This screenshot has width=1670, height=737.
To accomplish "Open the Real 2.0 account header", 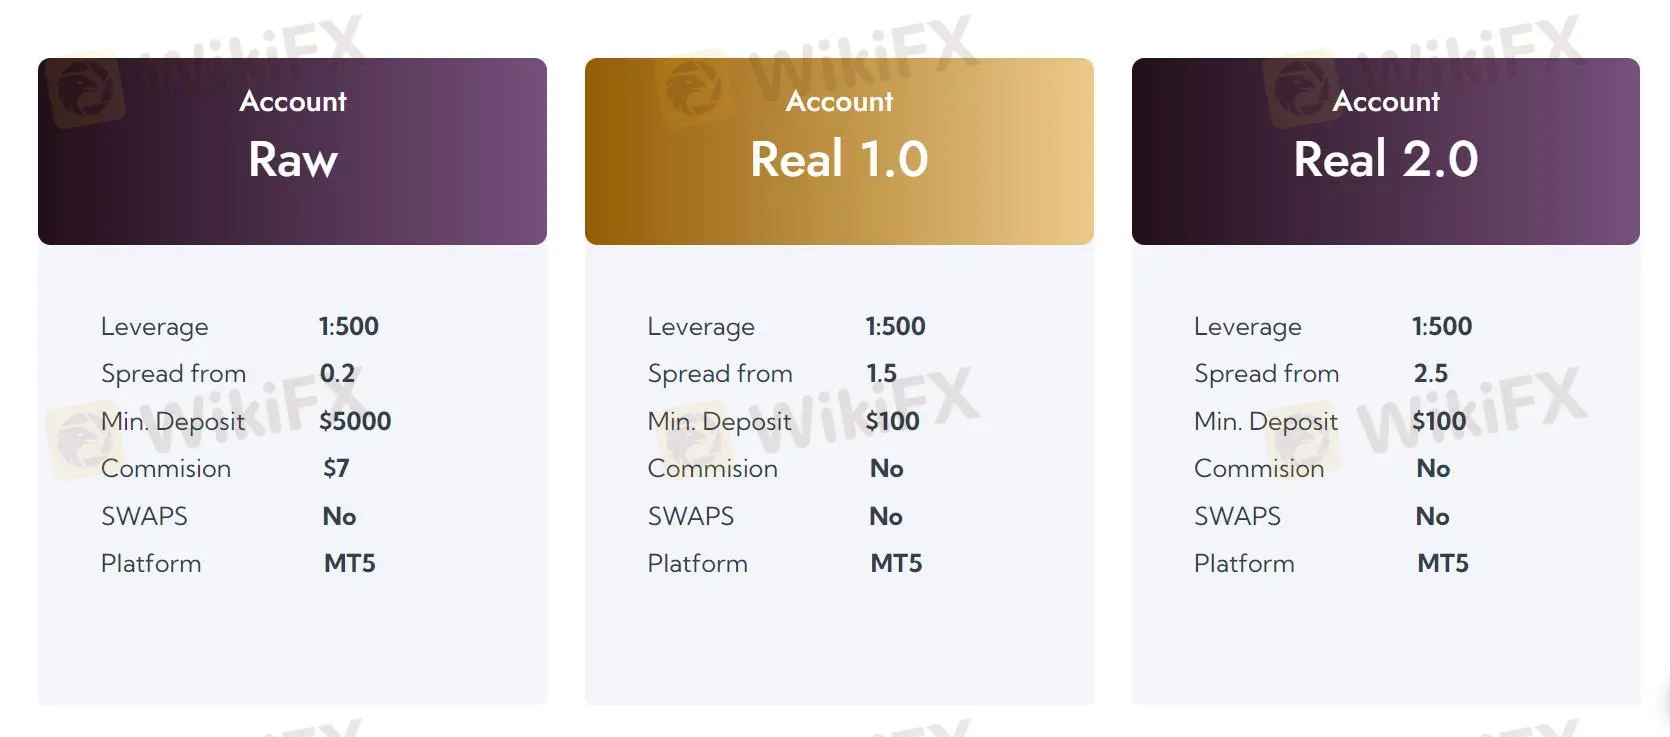I will (1385, 151).
